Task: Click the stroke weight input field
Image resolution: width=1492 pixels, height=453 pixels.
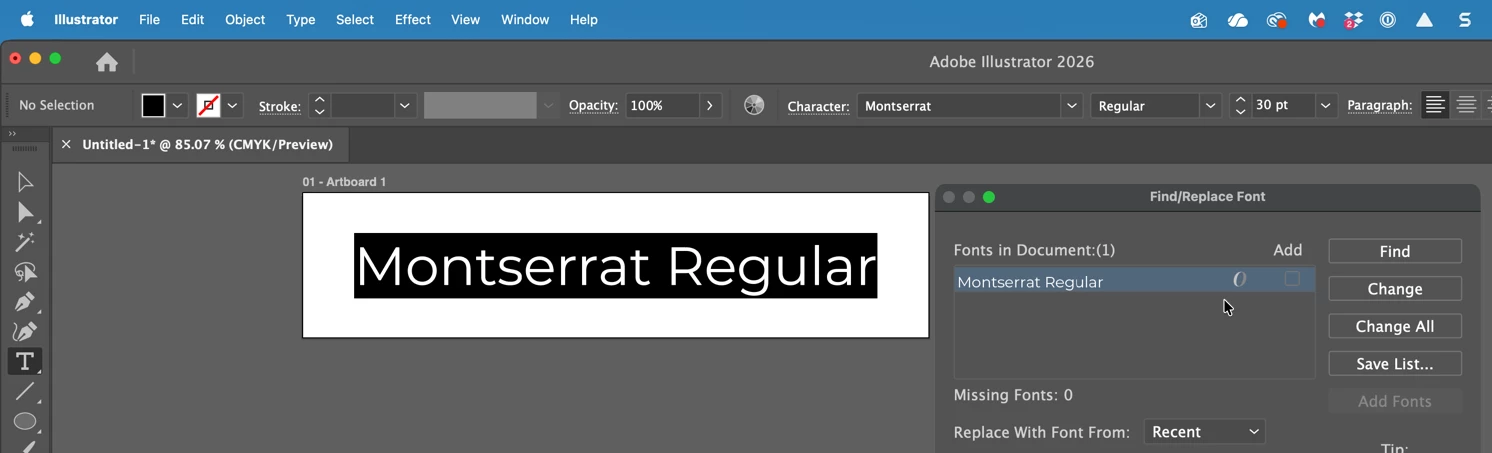Action: [x=363, y=105]
